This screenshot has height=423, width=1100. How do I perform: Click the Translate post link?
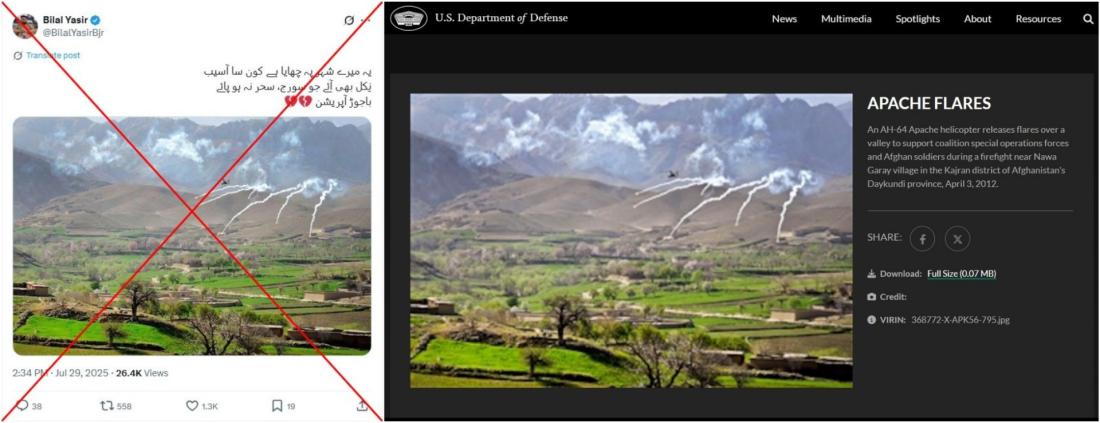[x=53, y=55]
